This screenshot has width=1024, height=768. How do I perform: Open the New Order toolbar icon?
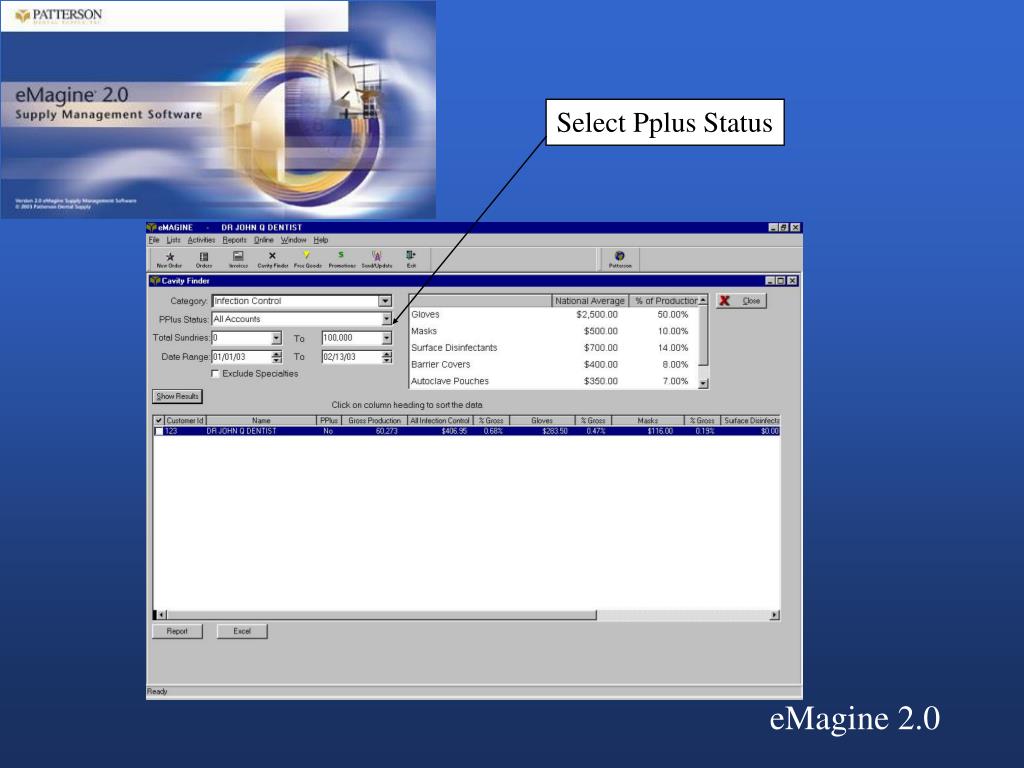click(x=170, y=259)
